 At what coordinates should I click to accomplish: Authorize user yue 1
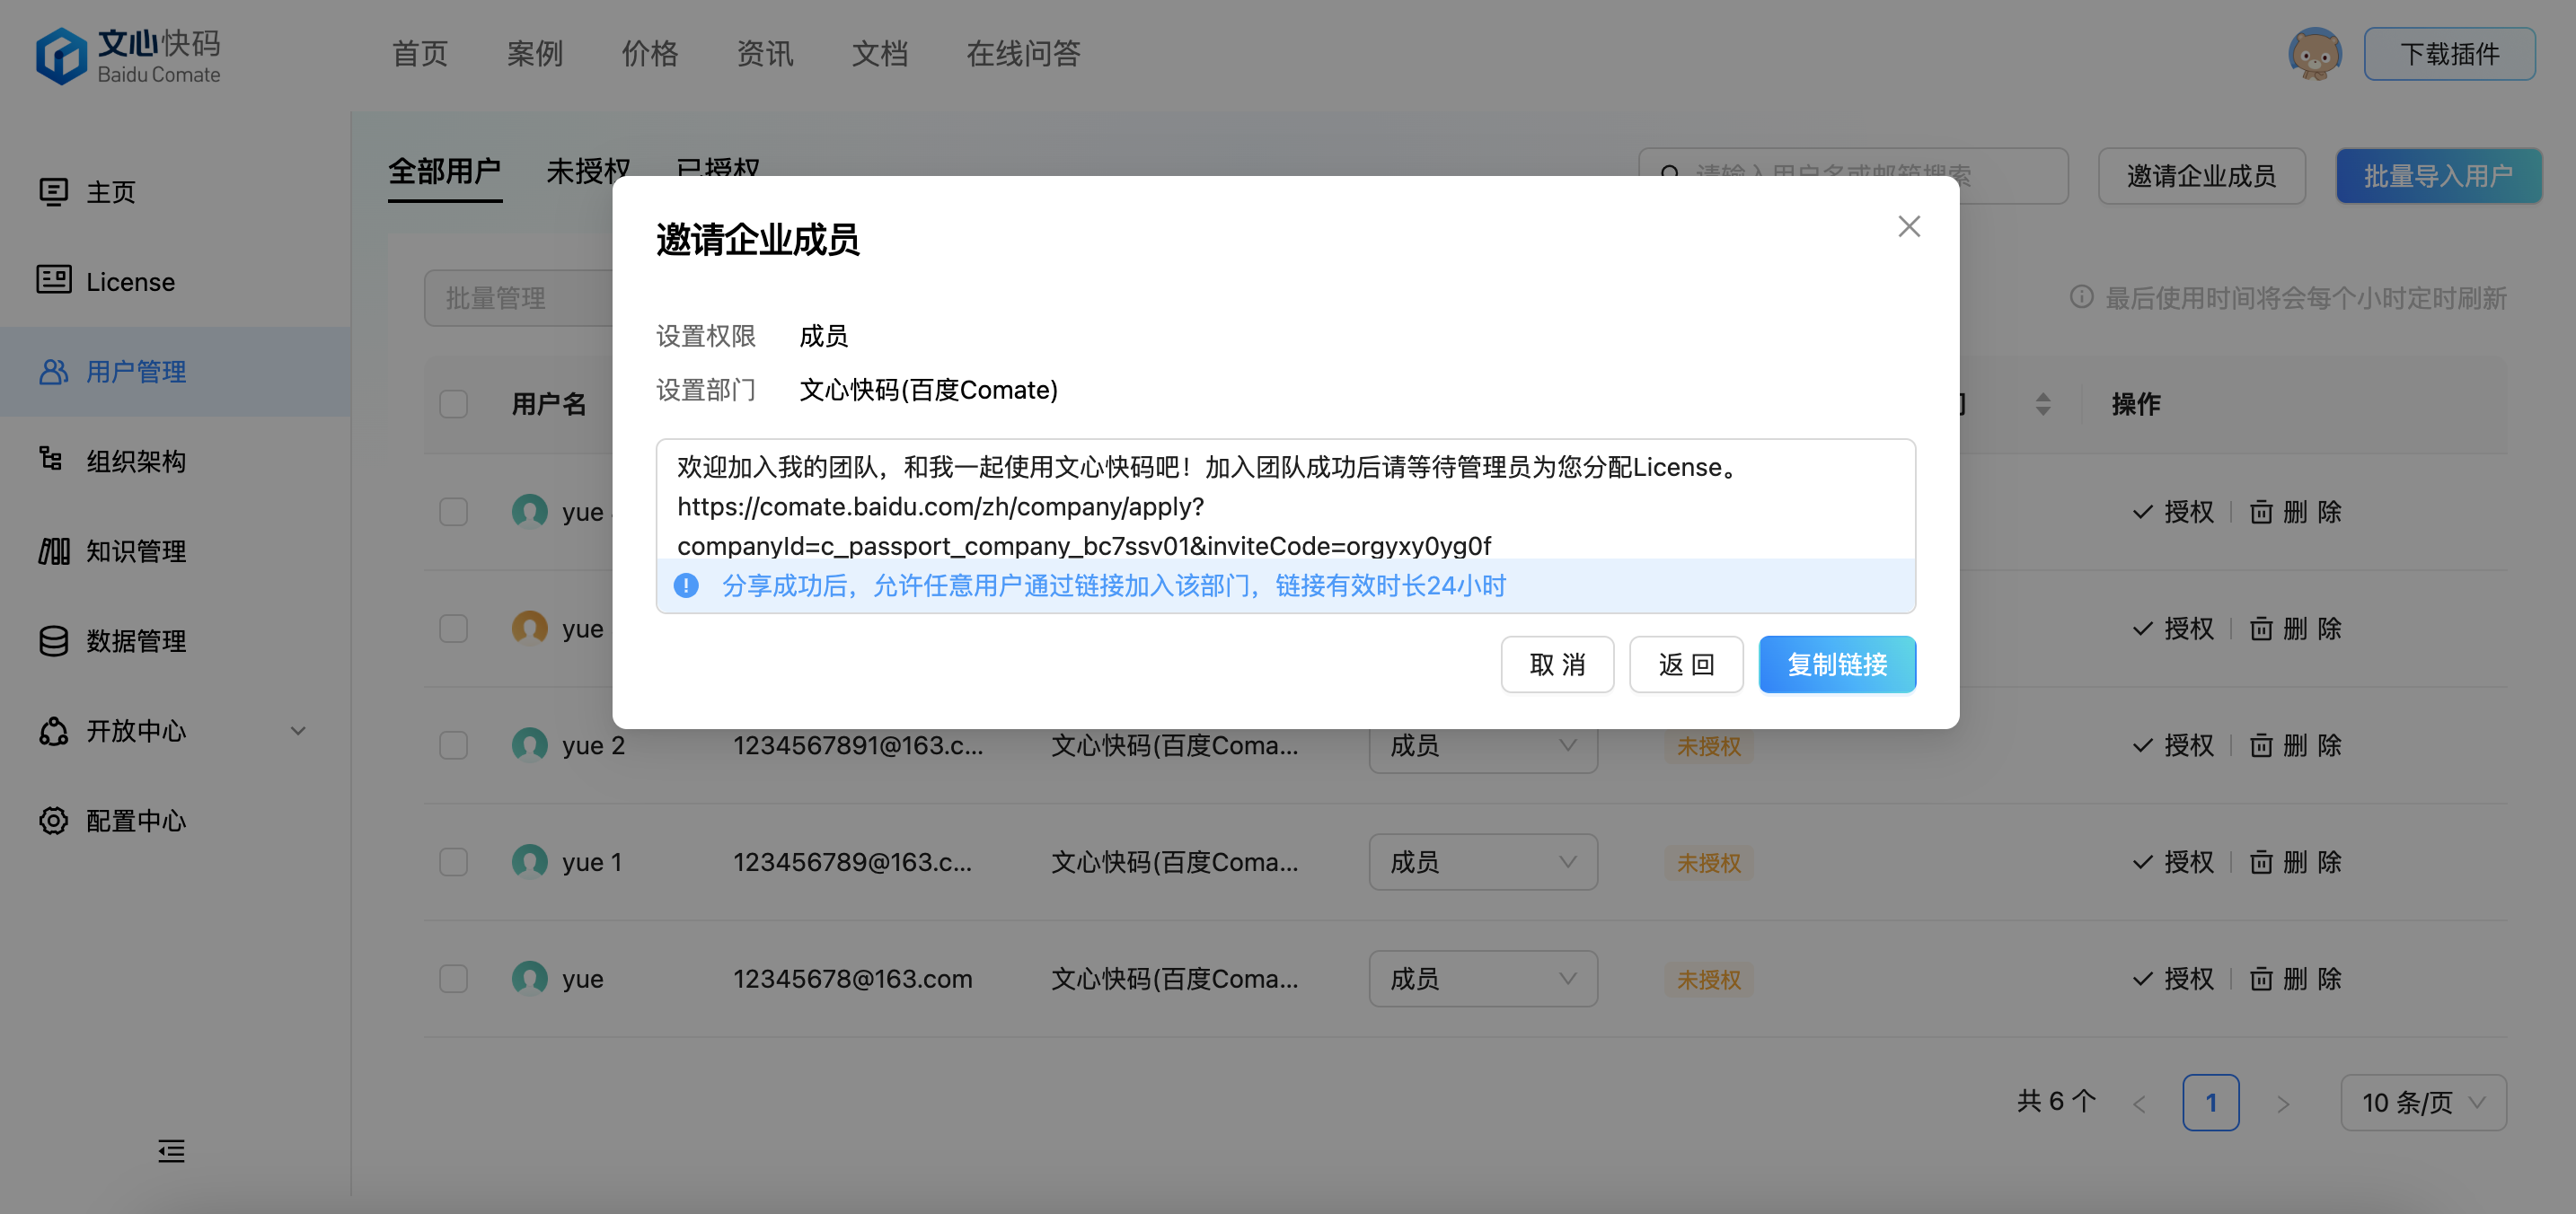[2173, 862]
